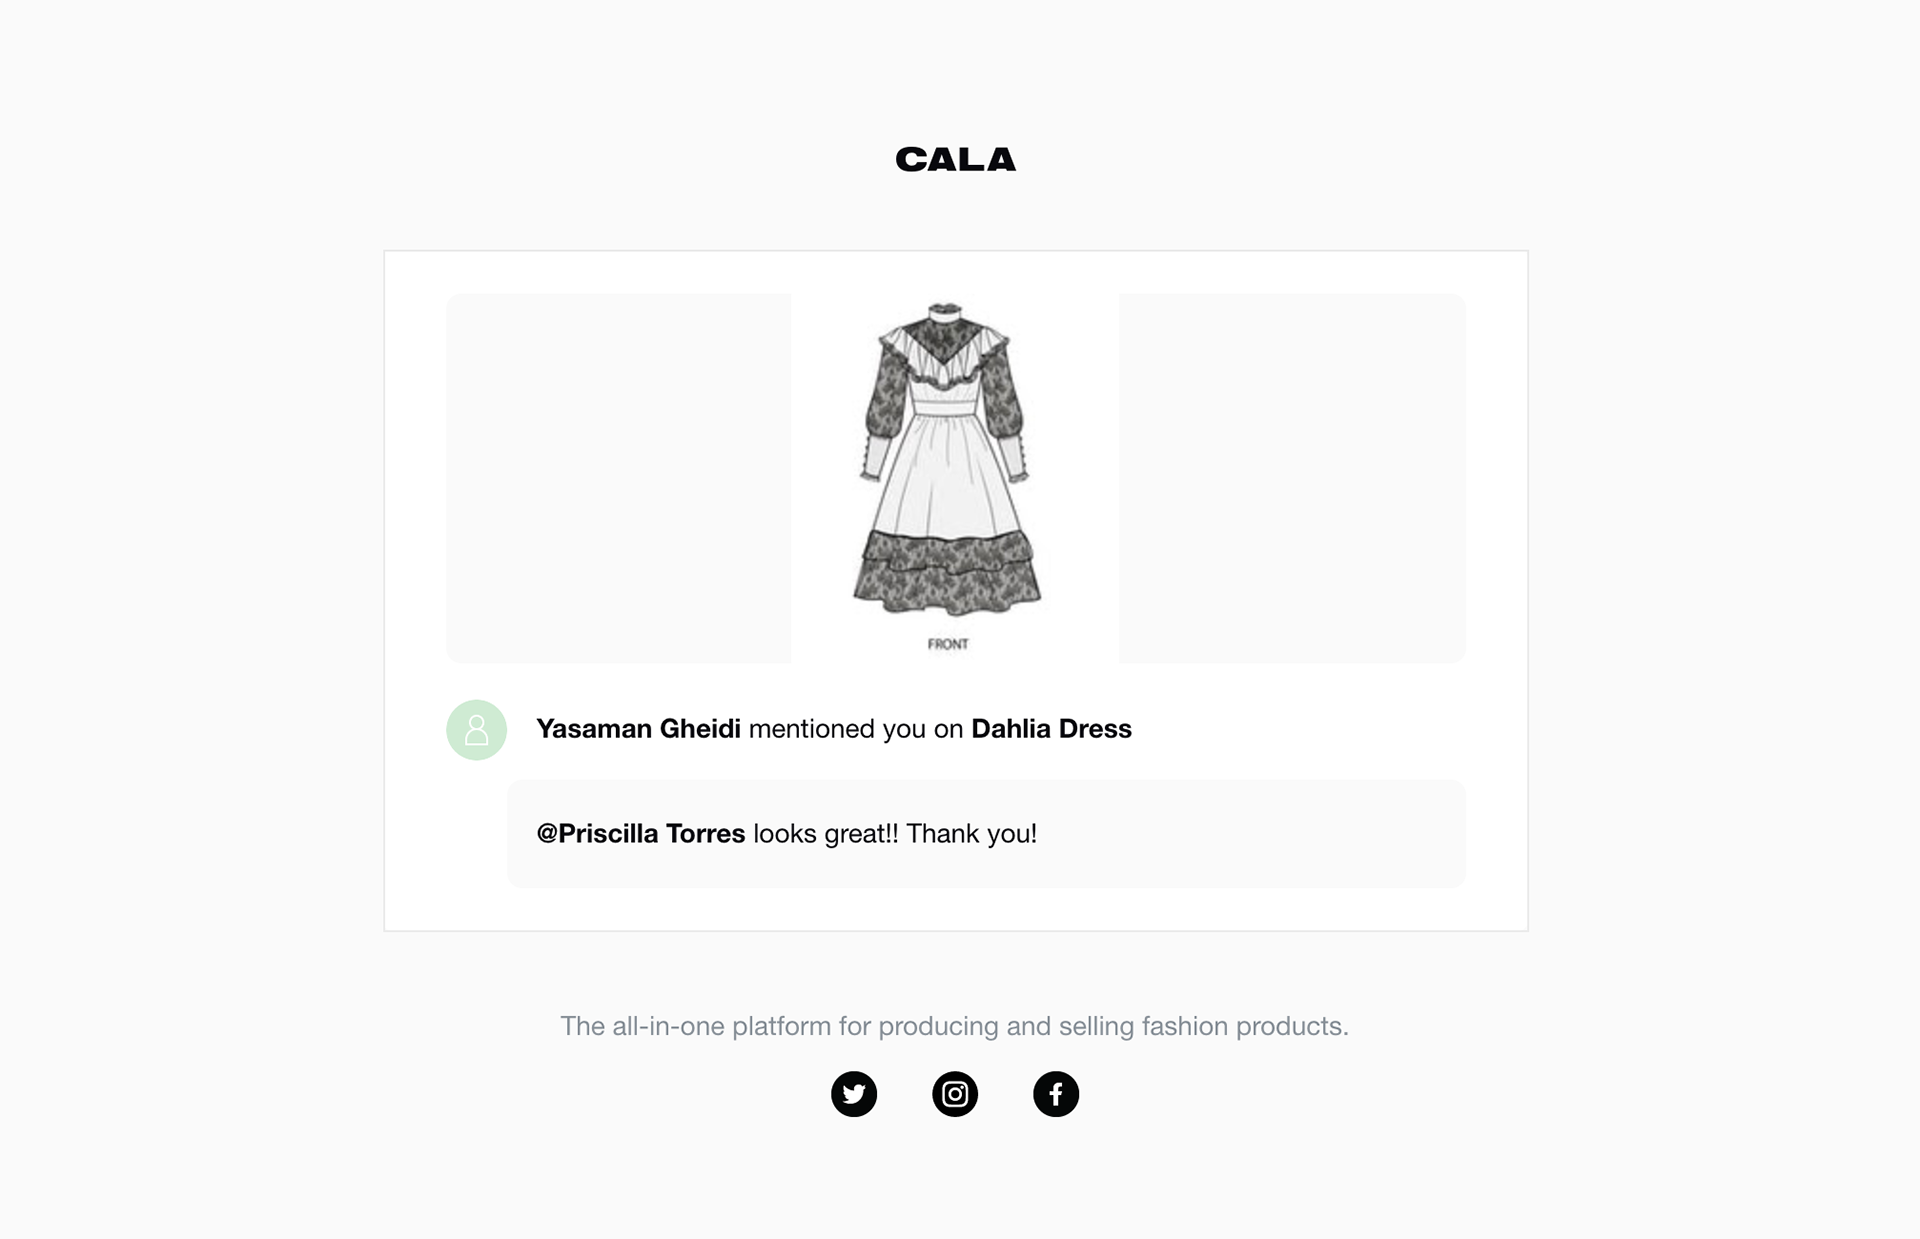Click the ruffled lace hem of the dress
This screenshot has width=1920, height=1239.
pos(947,575)
